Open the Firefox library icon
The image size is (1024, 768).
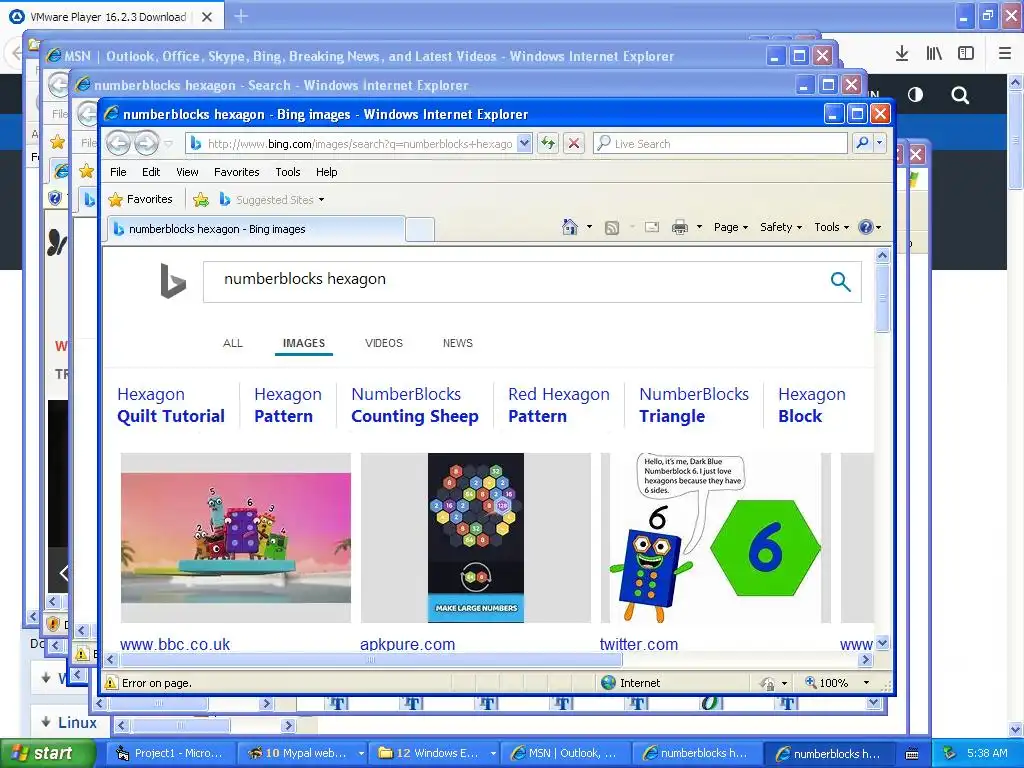pos(934,54)
